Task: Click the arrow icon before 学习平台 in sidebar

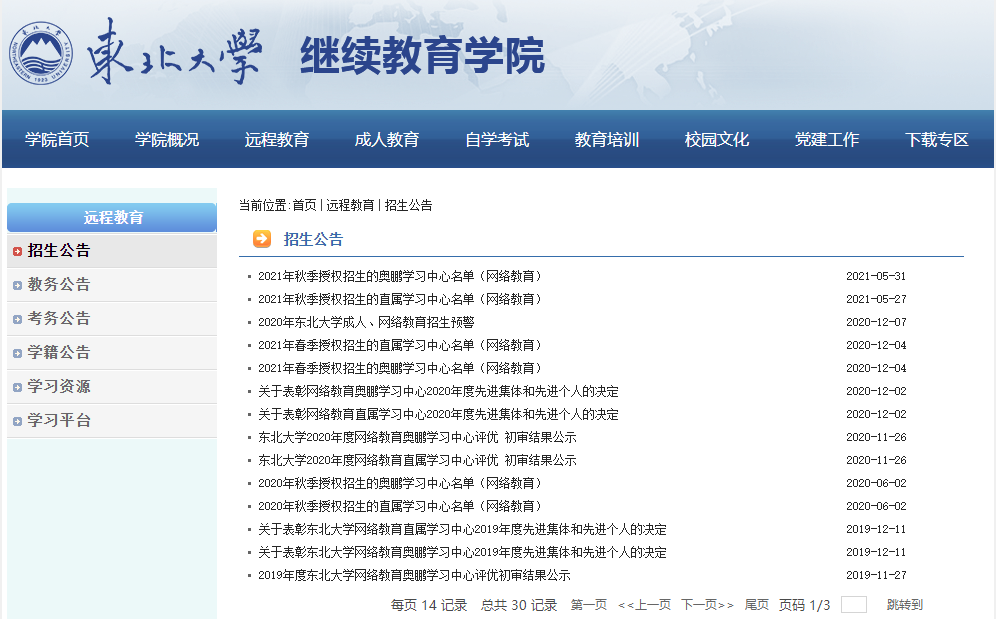Action: (x=18, y=419)
